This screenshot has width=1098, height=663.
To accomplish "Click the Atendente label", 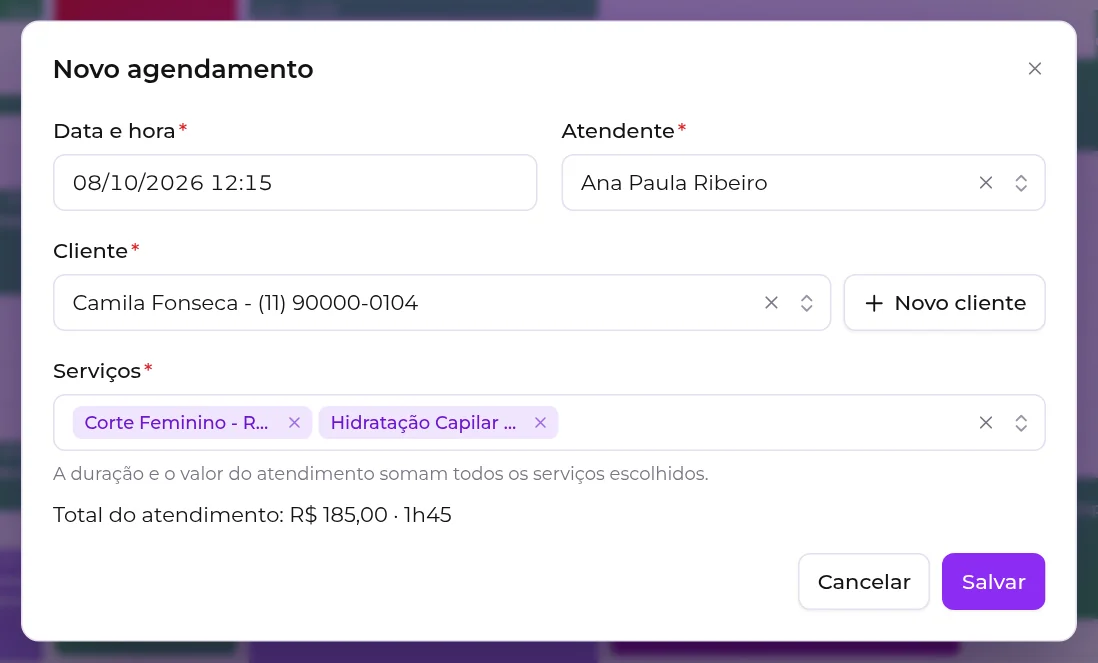I will pyautogui.click(x=618, y=131).
